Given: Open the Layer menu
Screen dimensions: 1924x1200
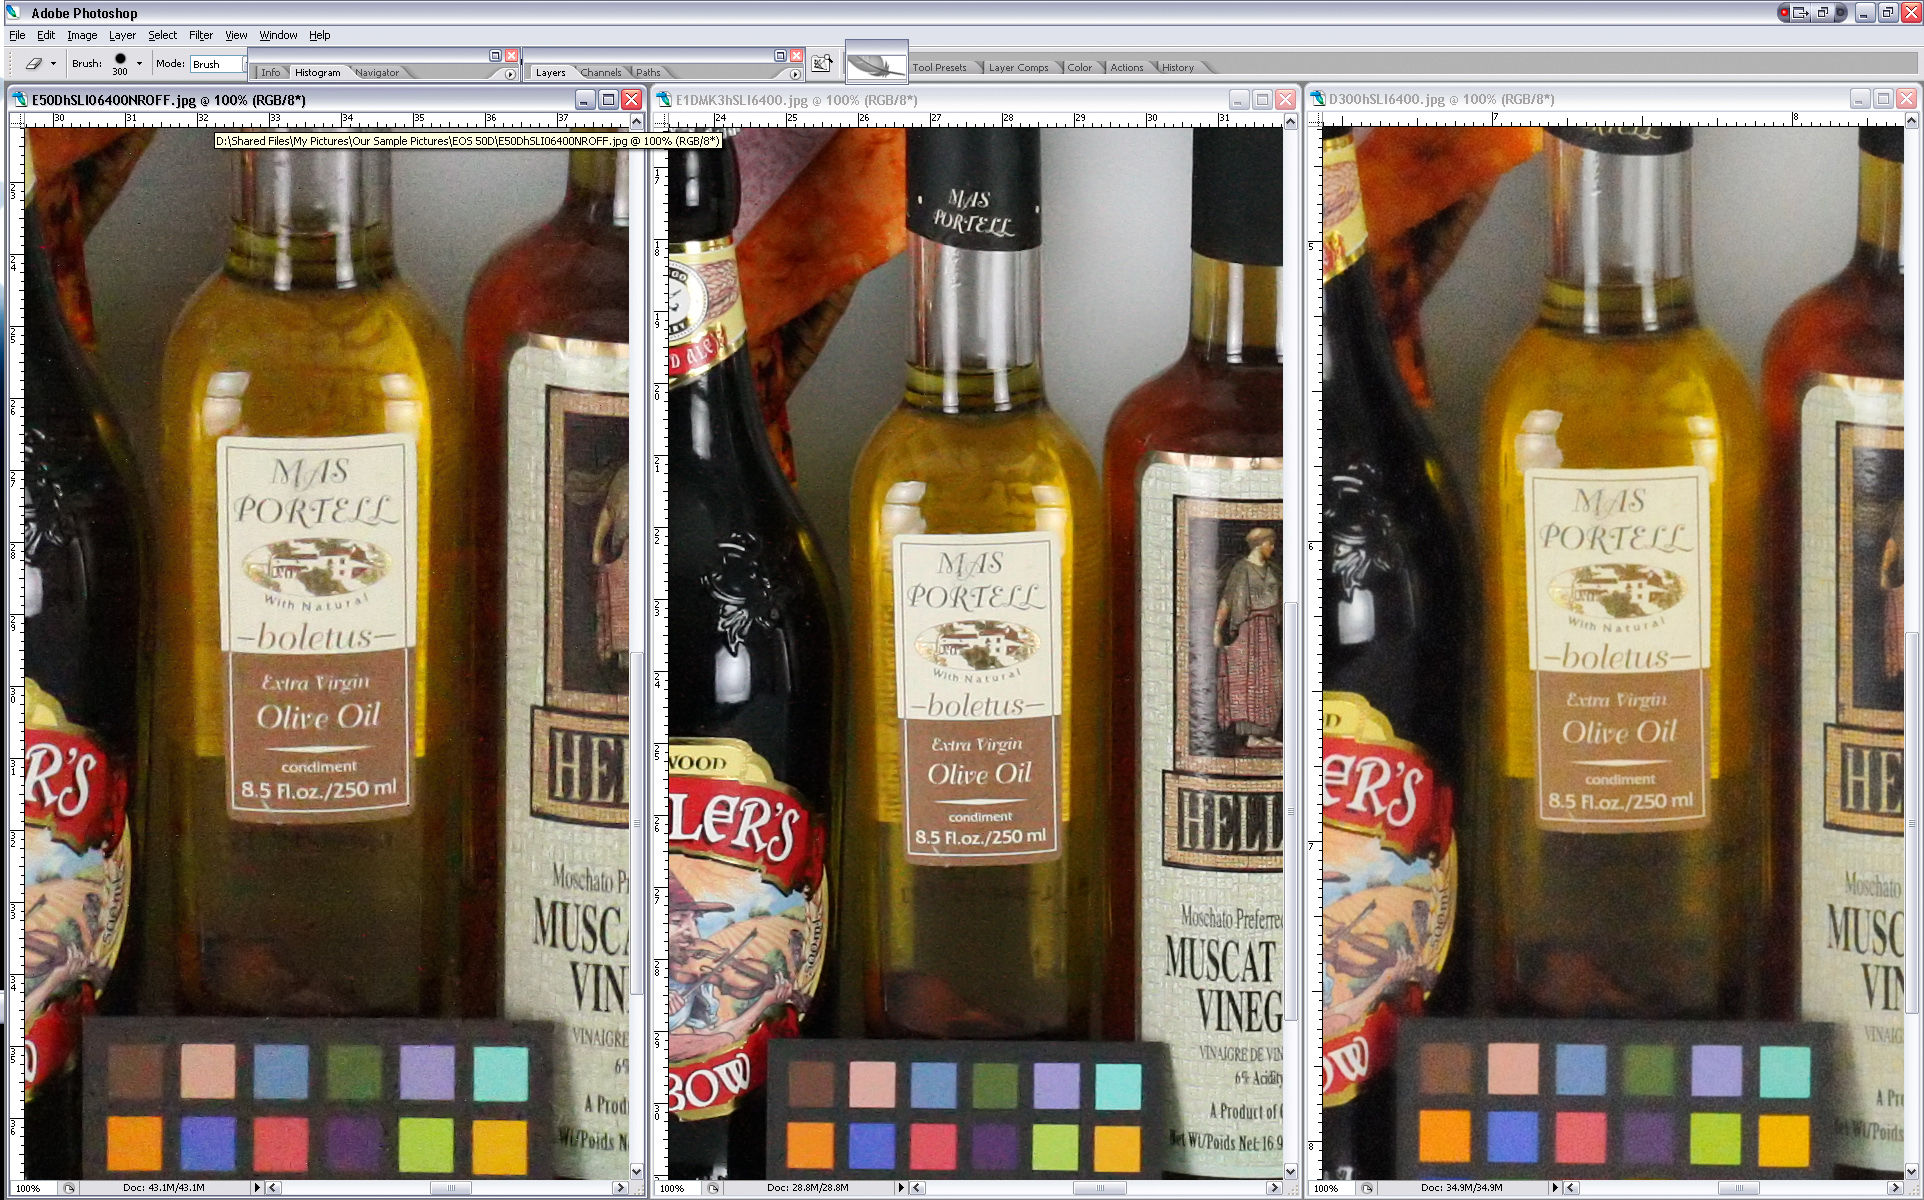Looking at the screenshot, I should tap(122, 35).
